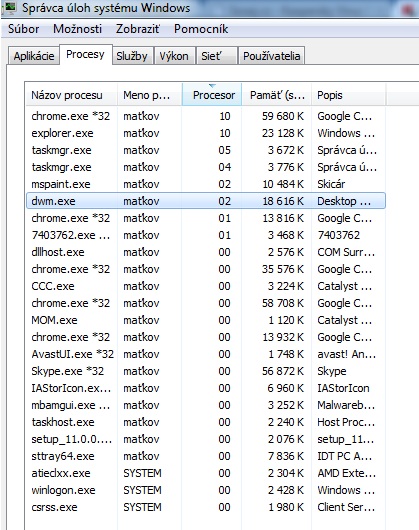Viewport: 419px width, 530px height.
Task: Select the mspaint.exe process row
Action: (206, 184)
